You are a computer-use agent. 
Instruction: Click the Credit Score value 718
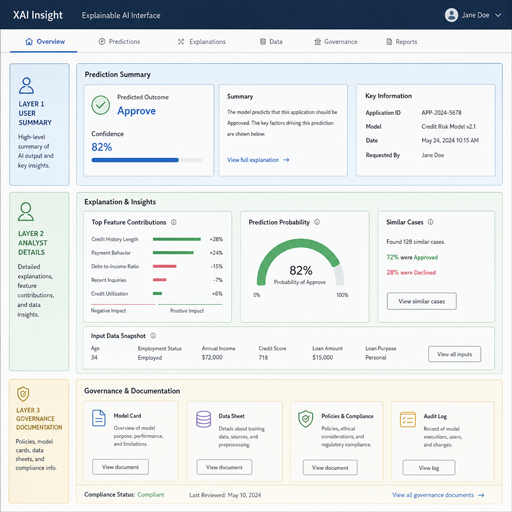tap(263, 358)
